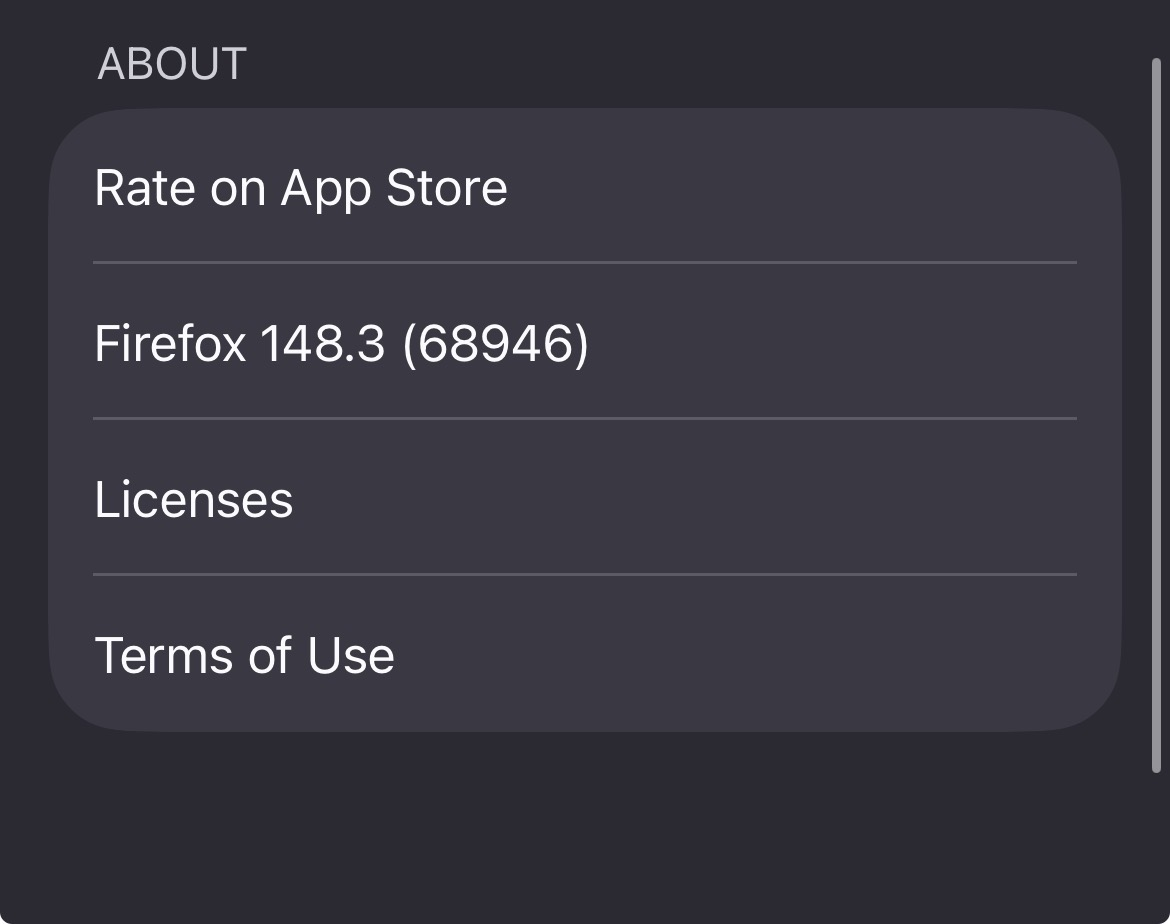1170x924 pixels.
Task: Tap the Firefox 148.3 version entry
Action: tap(340, 344)
